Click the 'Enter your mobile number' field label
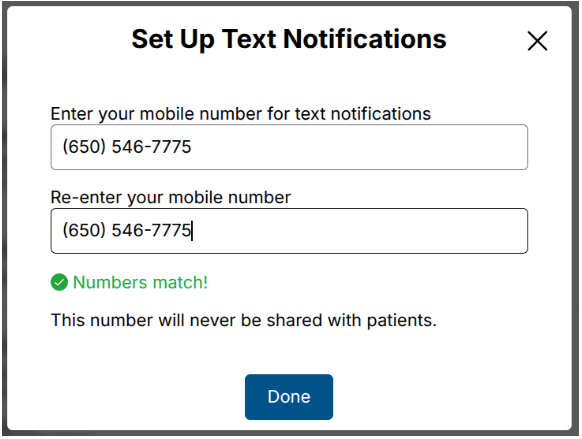582x439 pixels. (x=241, y=114)
